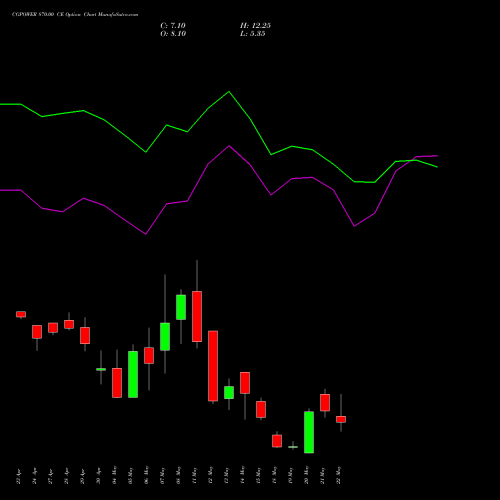The image size is (500, 500).
Task: Click the '22 May' date label
Action: click(x=339, y=475)
